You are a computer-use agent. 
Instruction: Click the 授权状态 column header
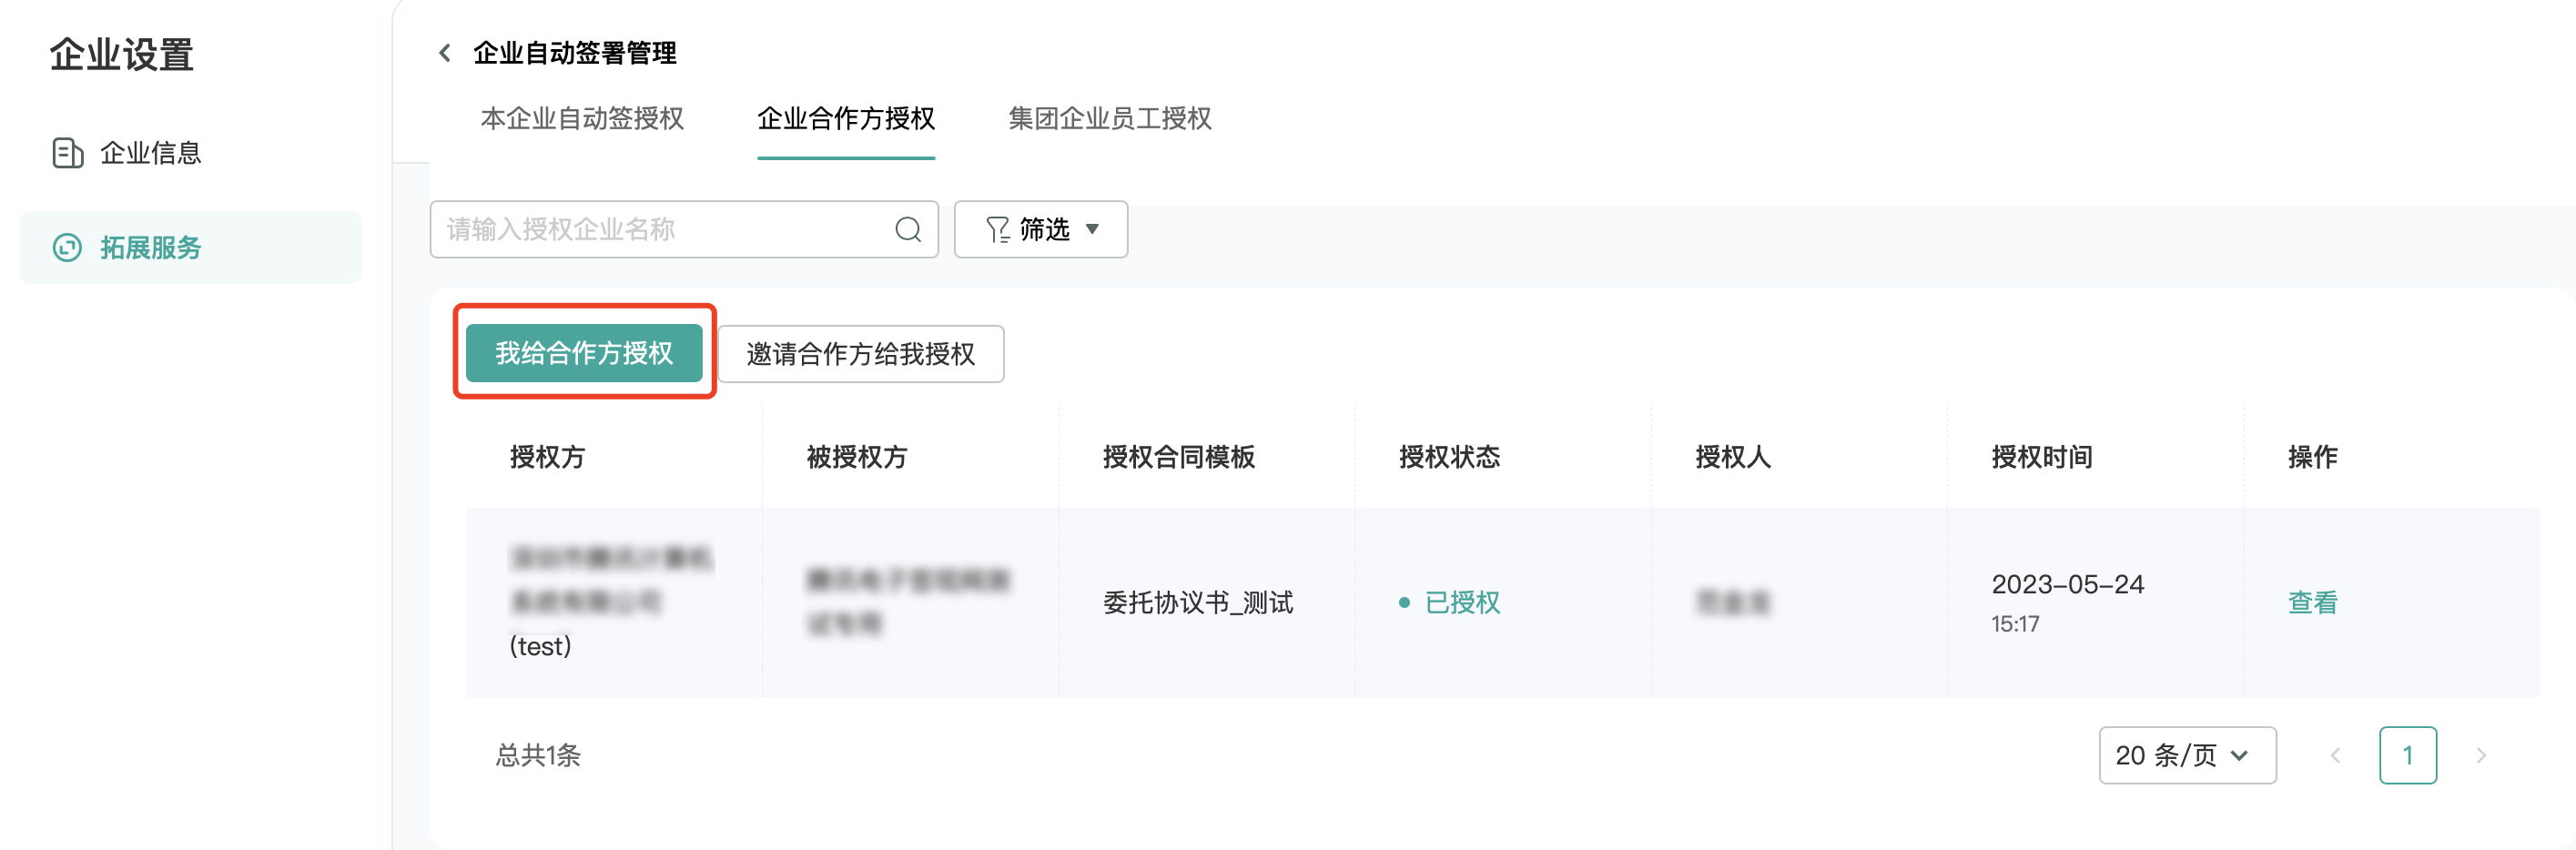[1449, 458]
